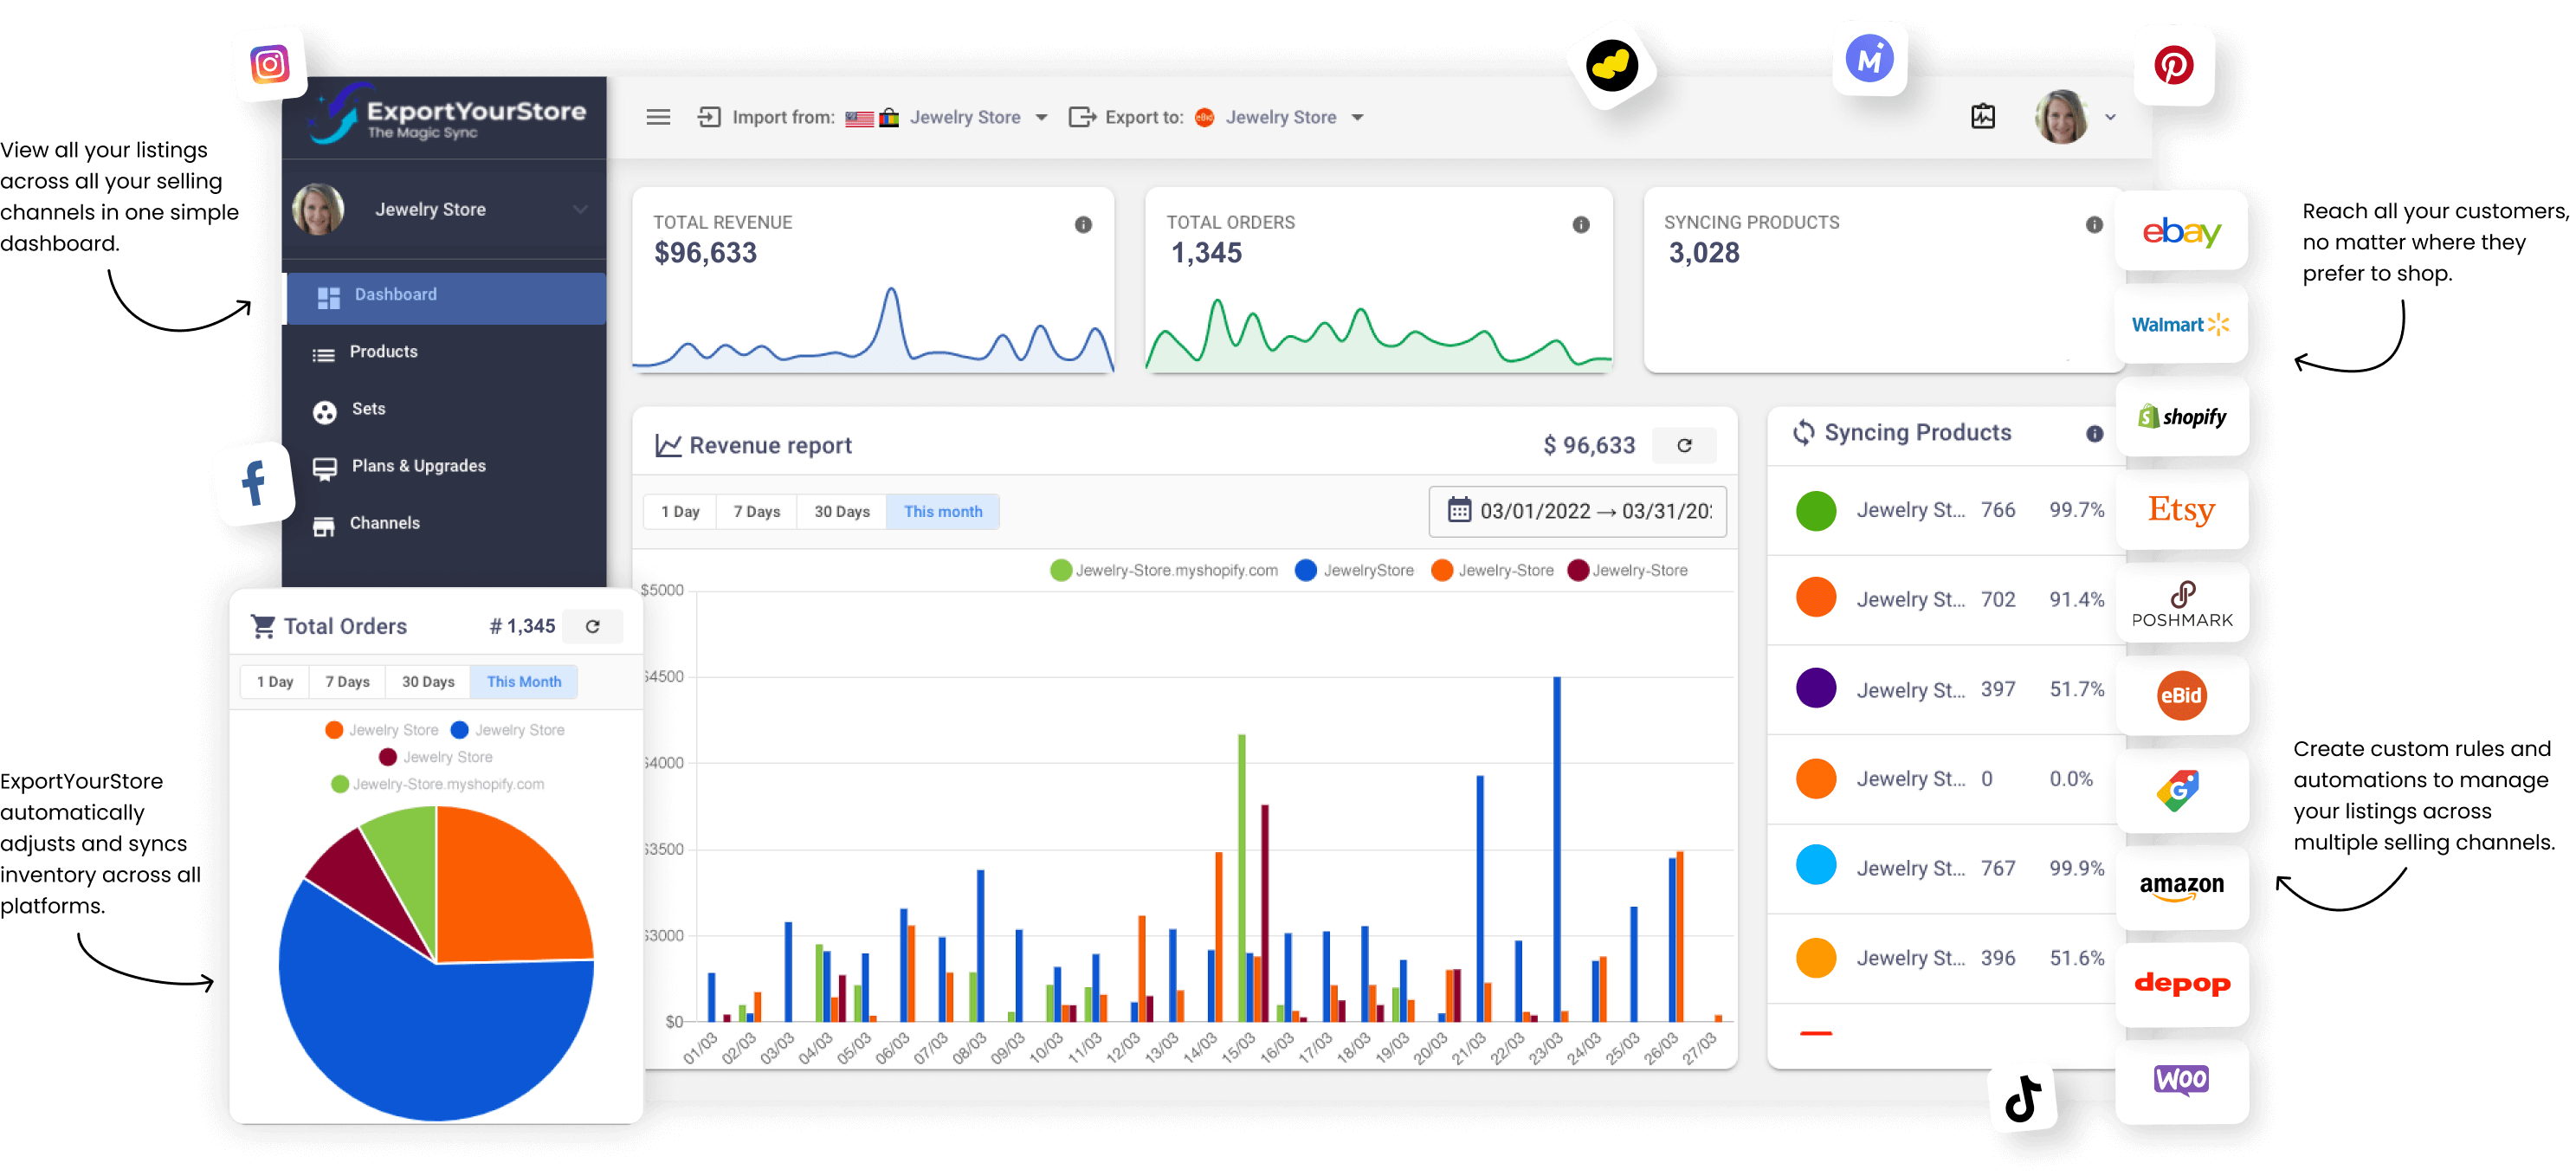Viewport: 2576px width, 1176px height.
Task: Open the report icon in top bar
Action: click(1982, 117)
